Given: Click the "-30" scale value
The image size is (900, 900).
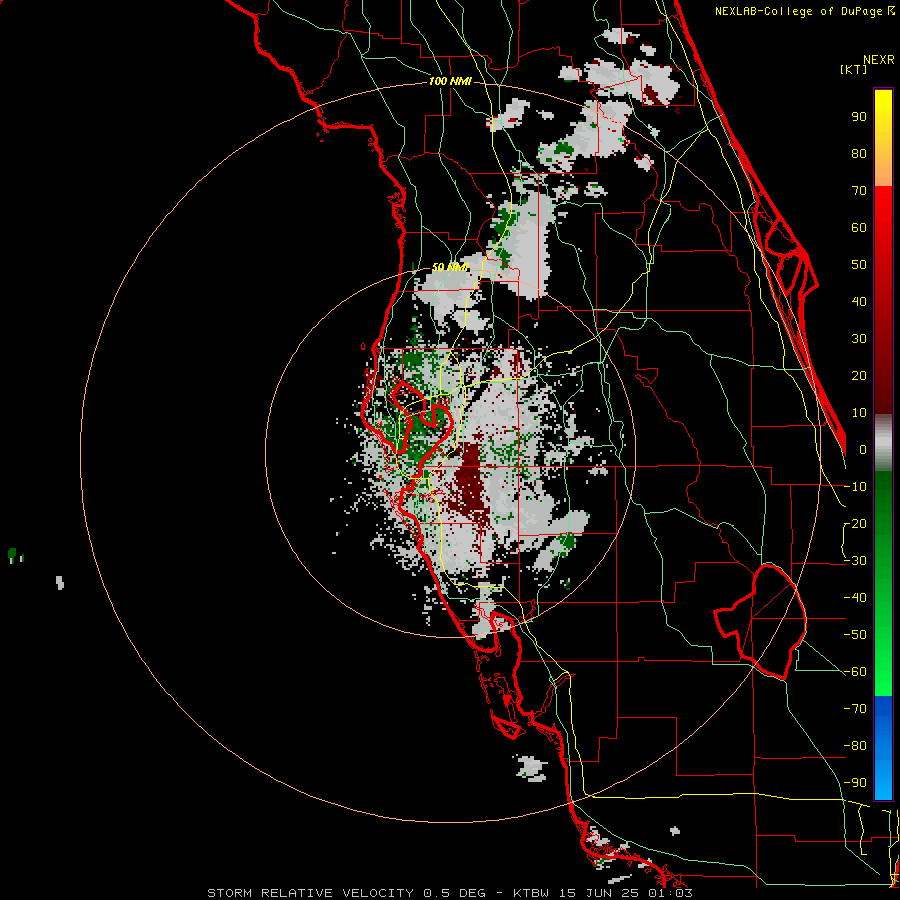Looking at the screenshot, I should point(855,561).
